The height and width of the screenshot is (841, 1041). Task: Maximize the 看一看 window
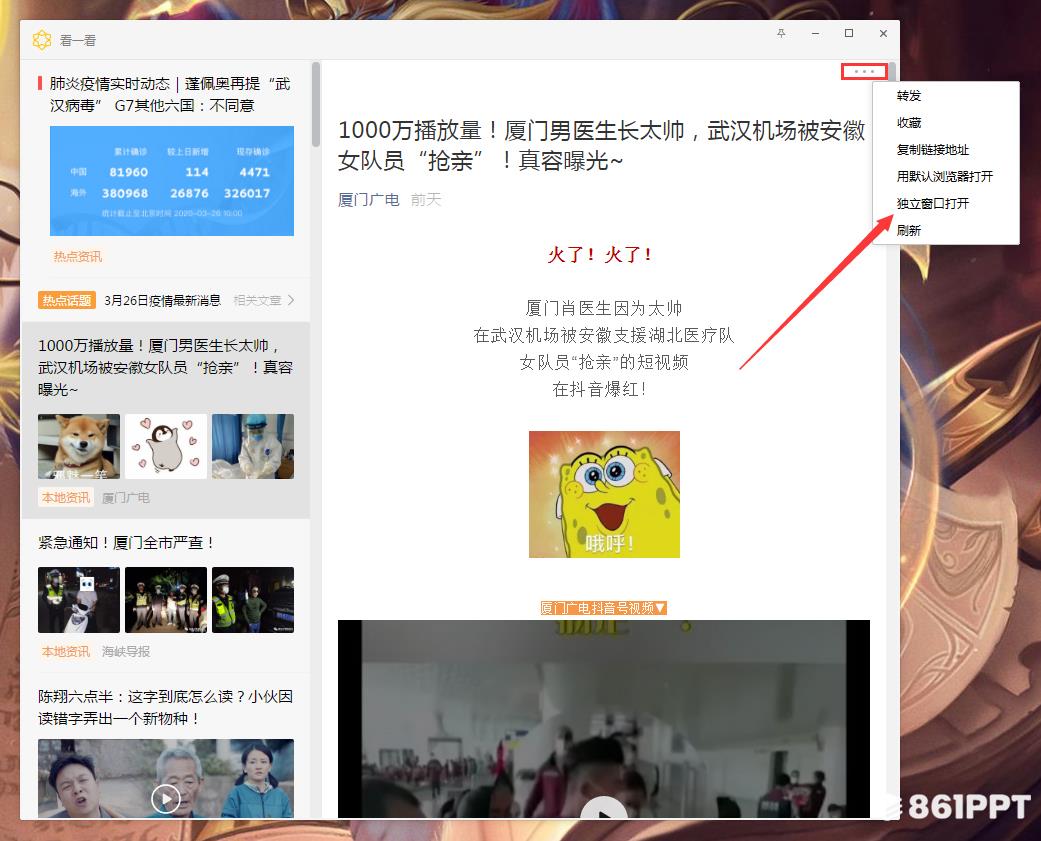click(848, 33)
